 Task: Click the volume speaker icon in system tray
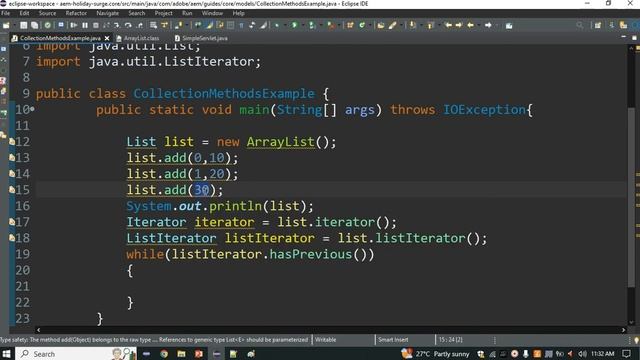[x=582, y=353]
